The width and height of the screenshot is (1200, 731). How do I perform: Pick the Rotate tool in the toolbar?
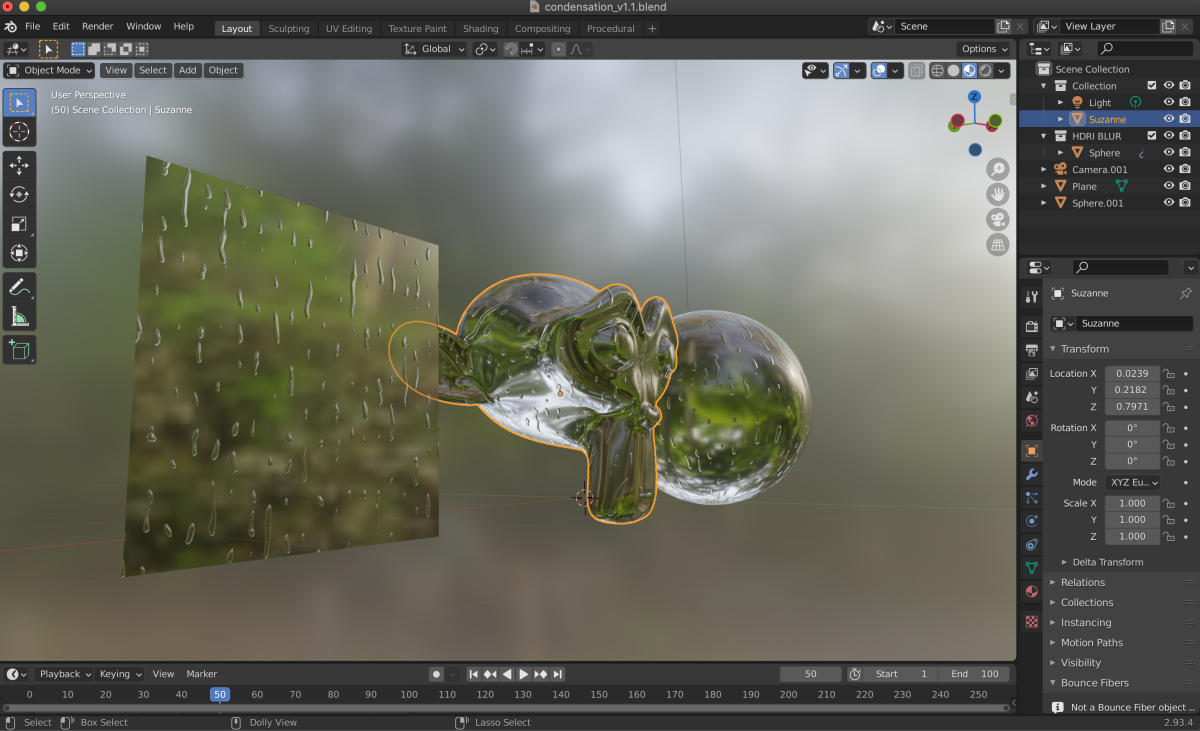19,194
